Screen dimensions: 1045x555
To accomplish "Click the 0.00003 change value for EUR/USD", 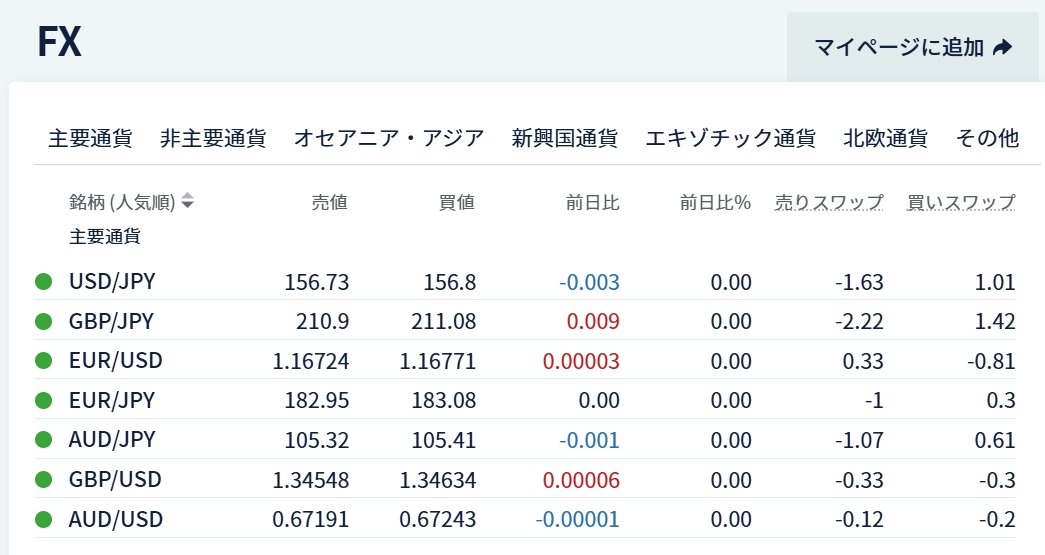I will (x=581, y=362).
